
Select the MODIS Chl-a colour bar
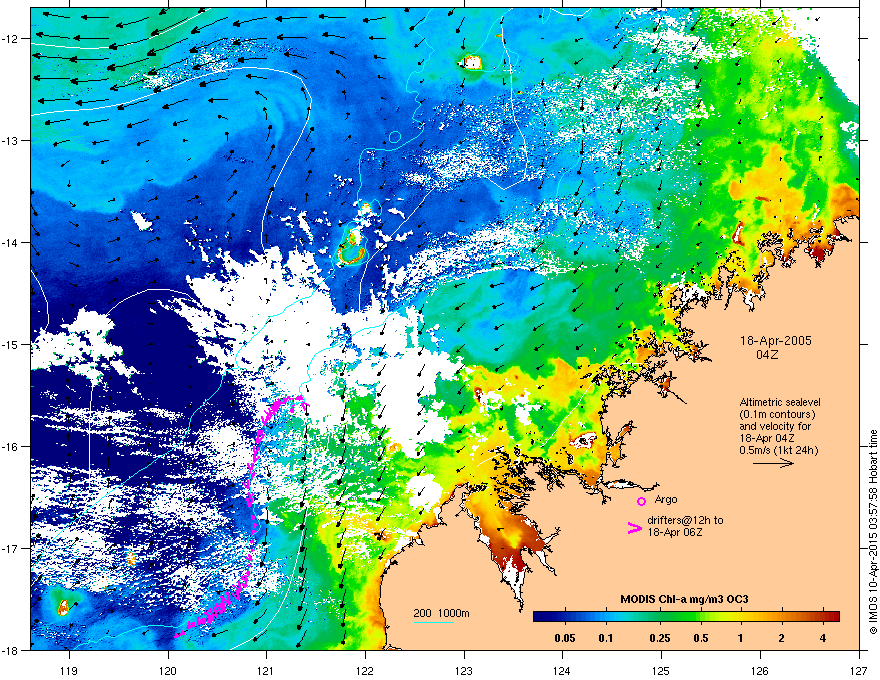tap(686, 616)
